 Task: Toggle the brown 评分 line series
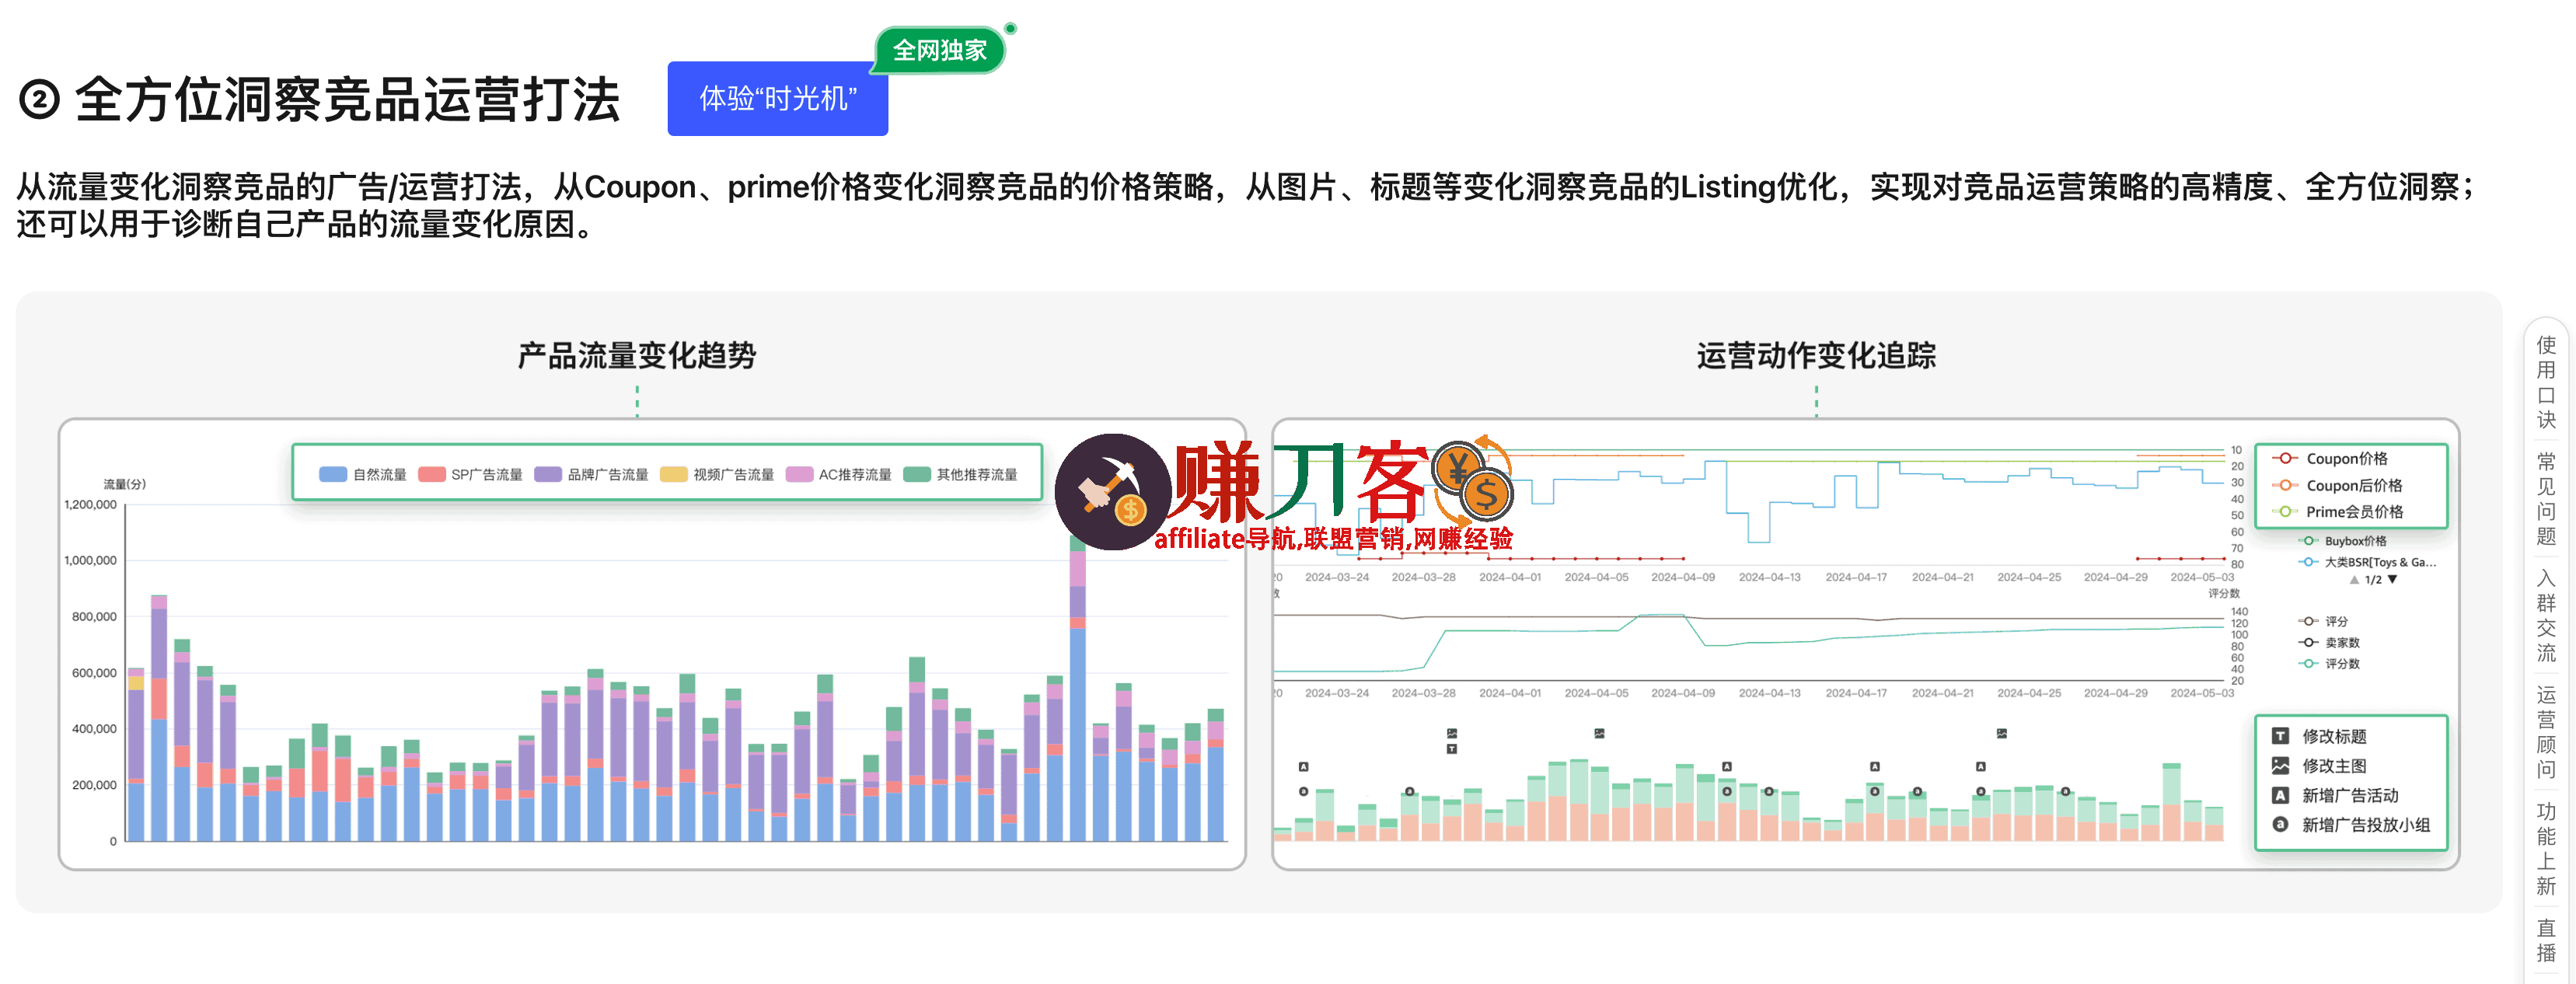[2323, 621]
